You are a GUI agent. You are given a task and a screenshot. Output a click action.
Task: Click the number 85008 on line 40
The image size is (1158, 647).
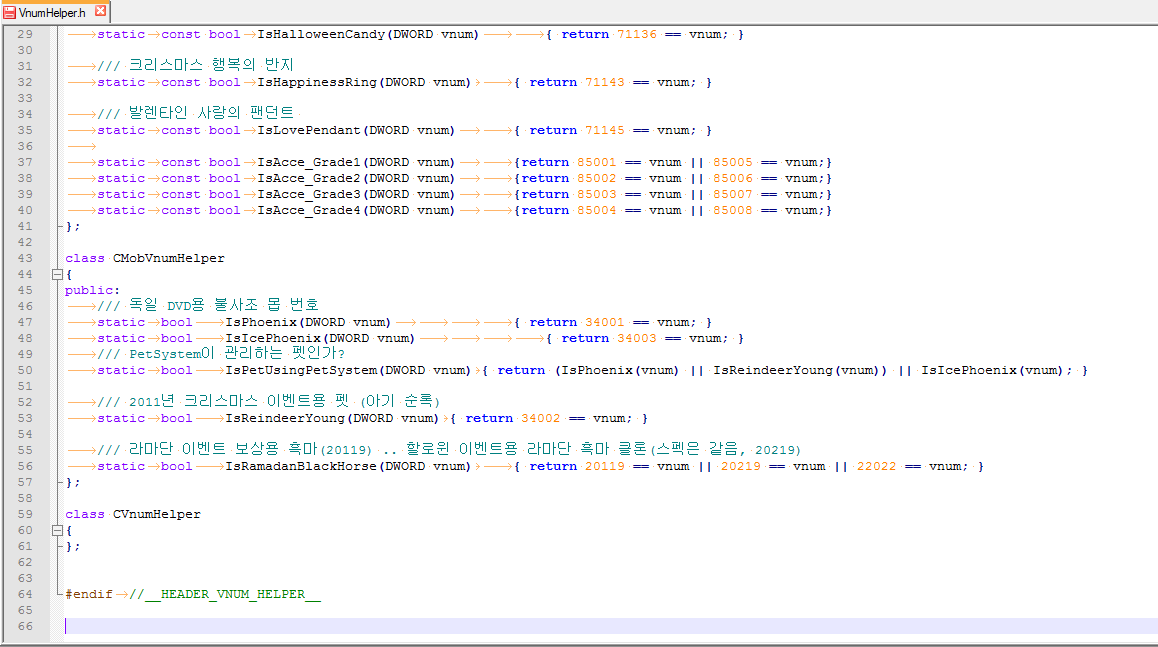[733, 210]
